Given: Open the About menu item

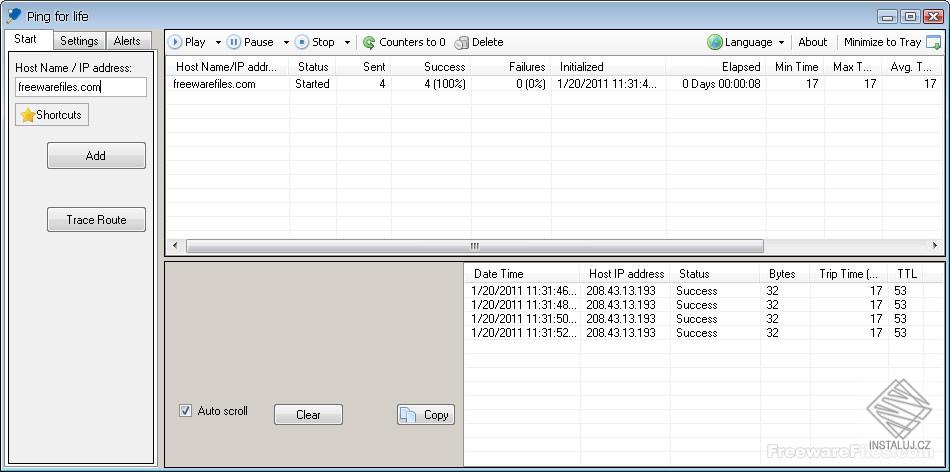Looking at the screenshot, I should (x=812, y=42).
